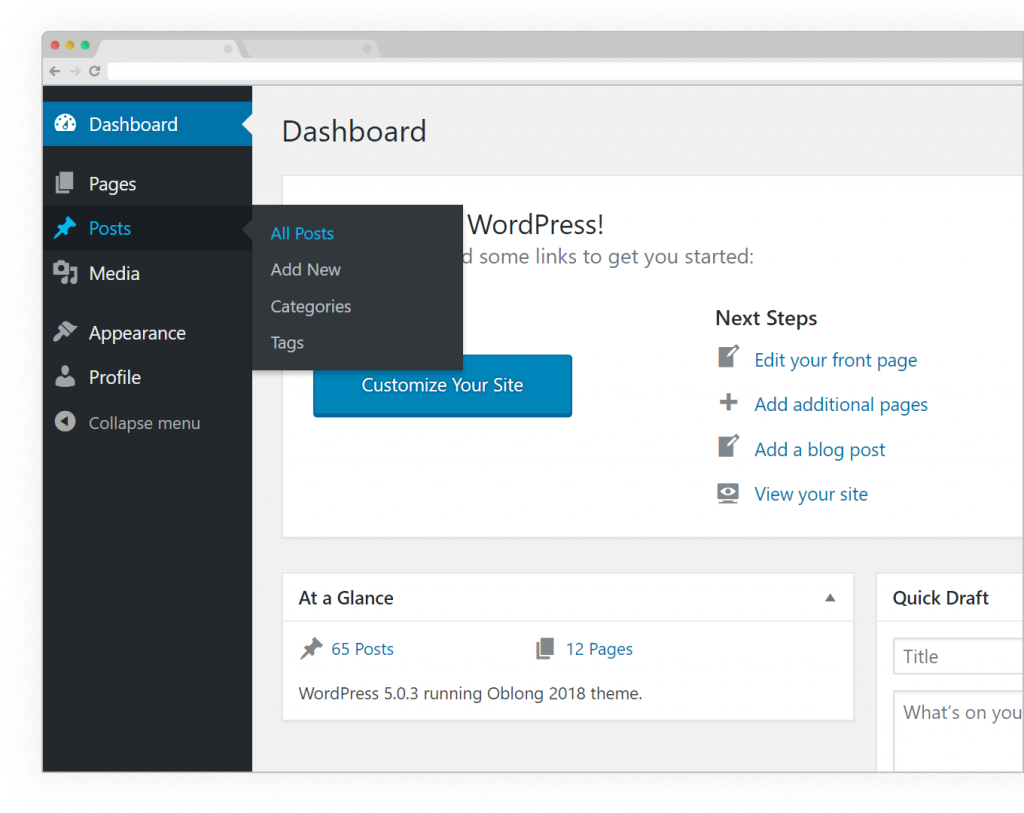This screenshot has height=813, width=1024.
Task: Click the pages icon next to 12 Pages
Action: (x=545, y=648)
